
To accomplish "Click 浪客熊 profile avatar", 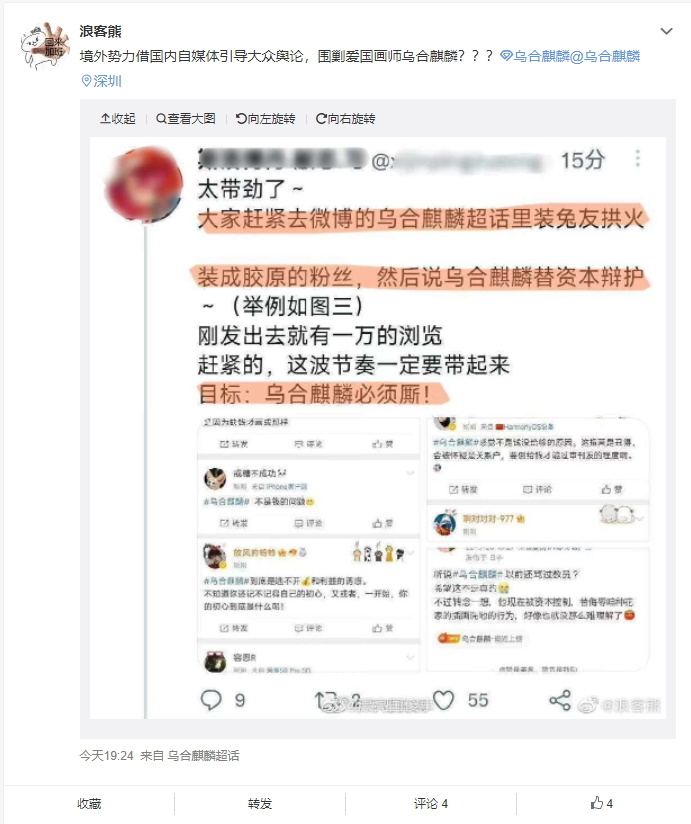I will point(45,46).
